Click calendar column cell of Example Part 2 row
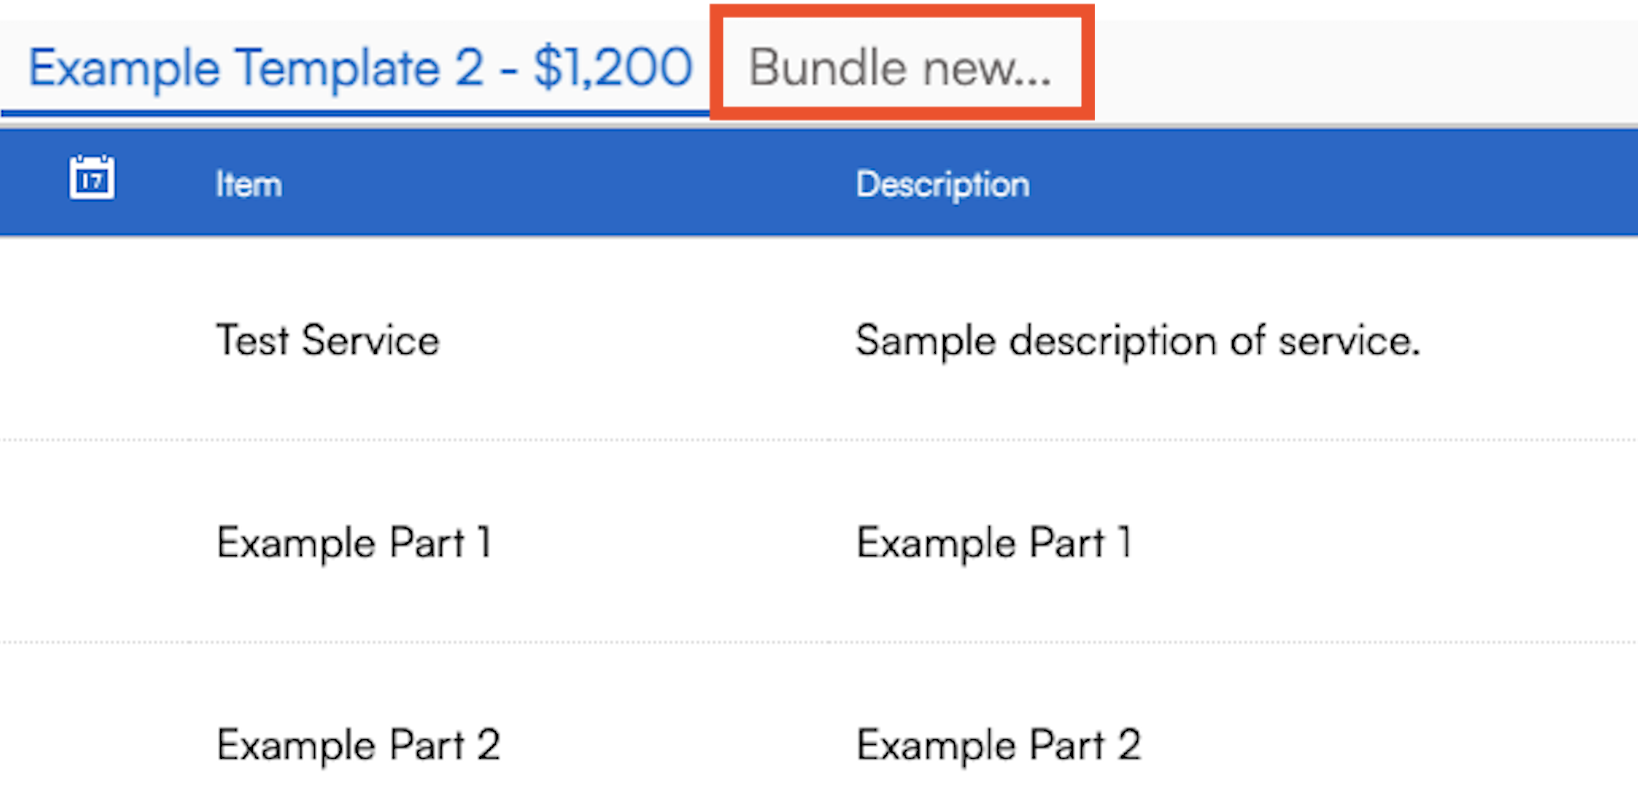 (x=91, y=745)
